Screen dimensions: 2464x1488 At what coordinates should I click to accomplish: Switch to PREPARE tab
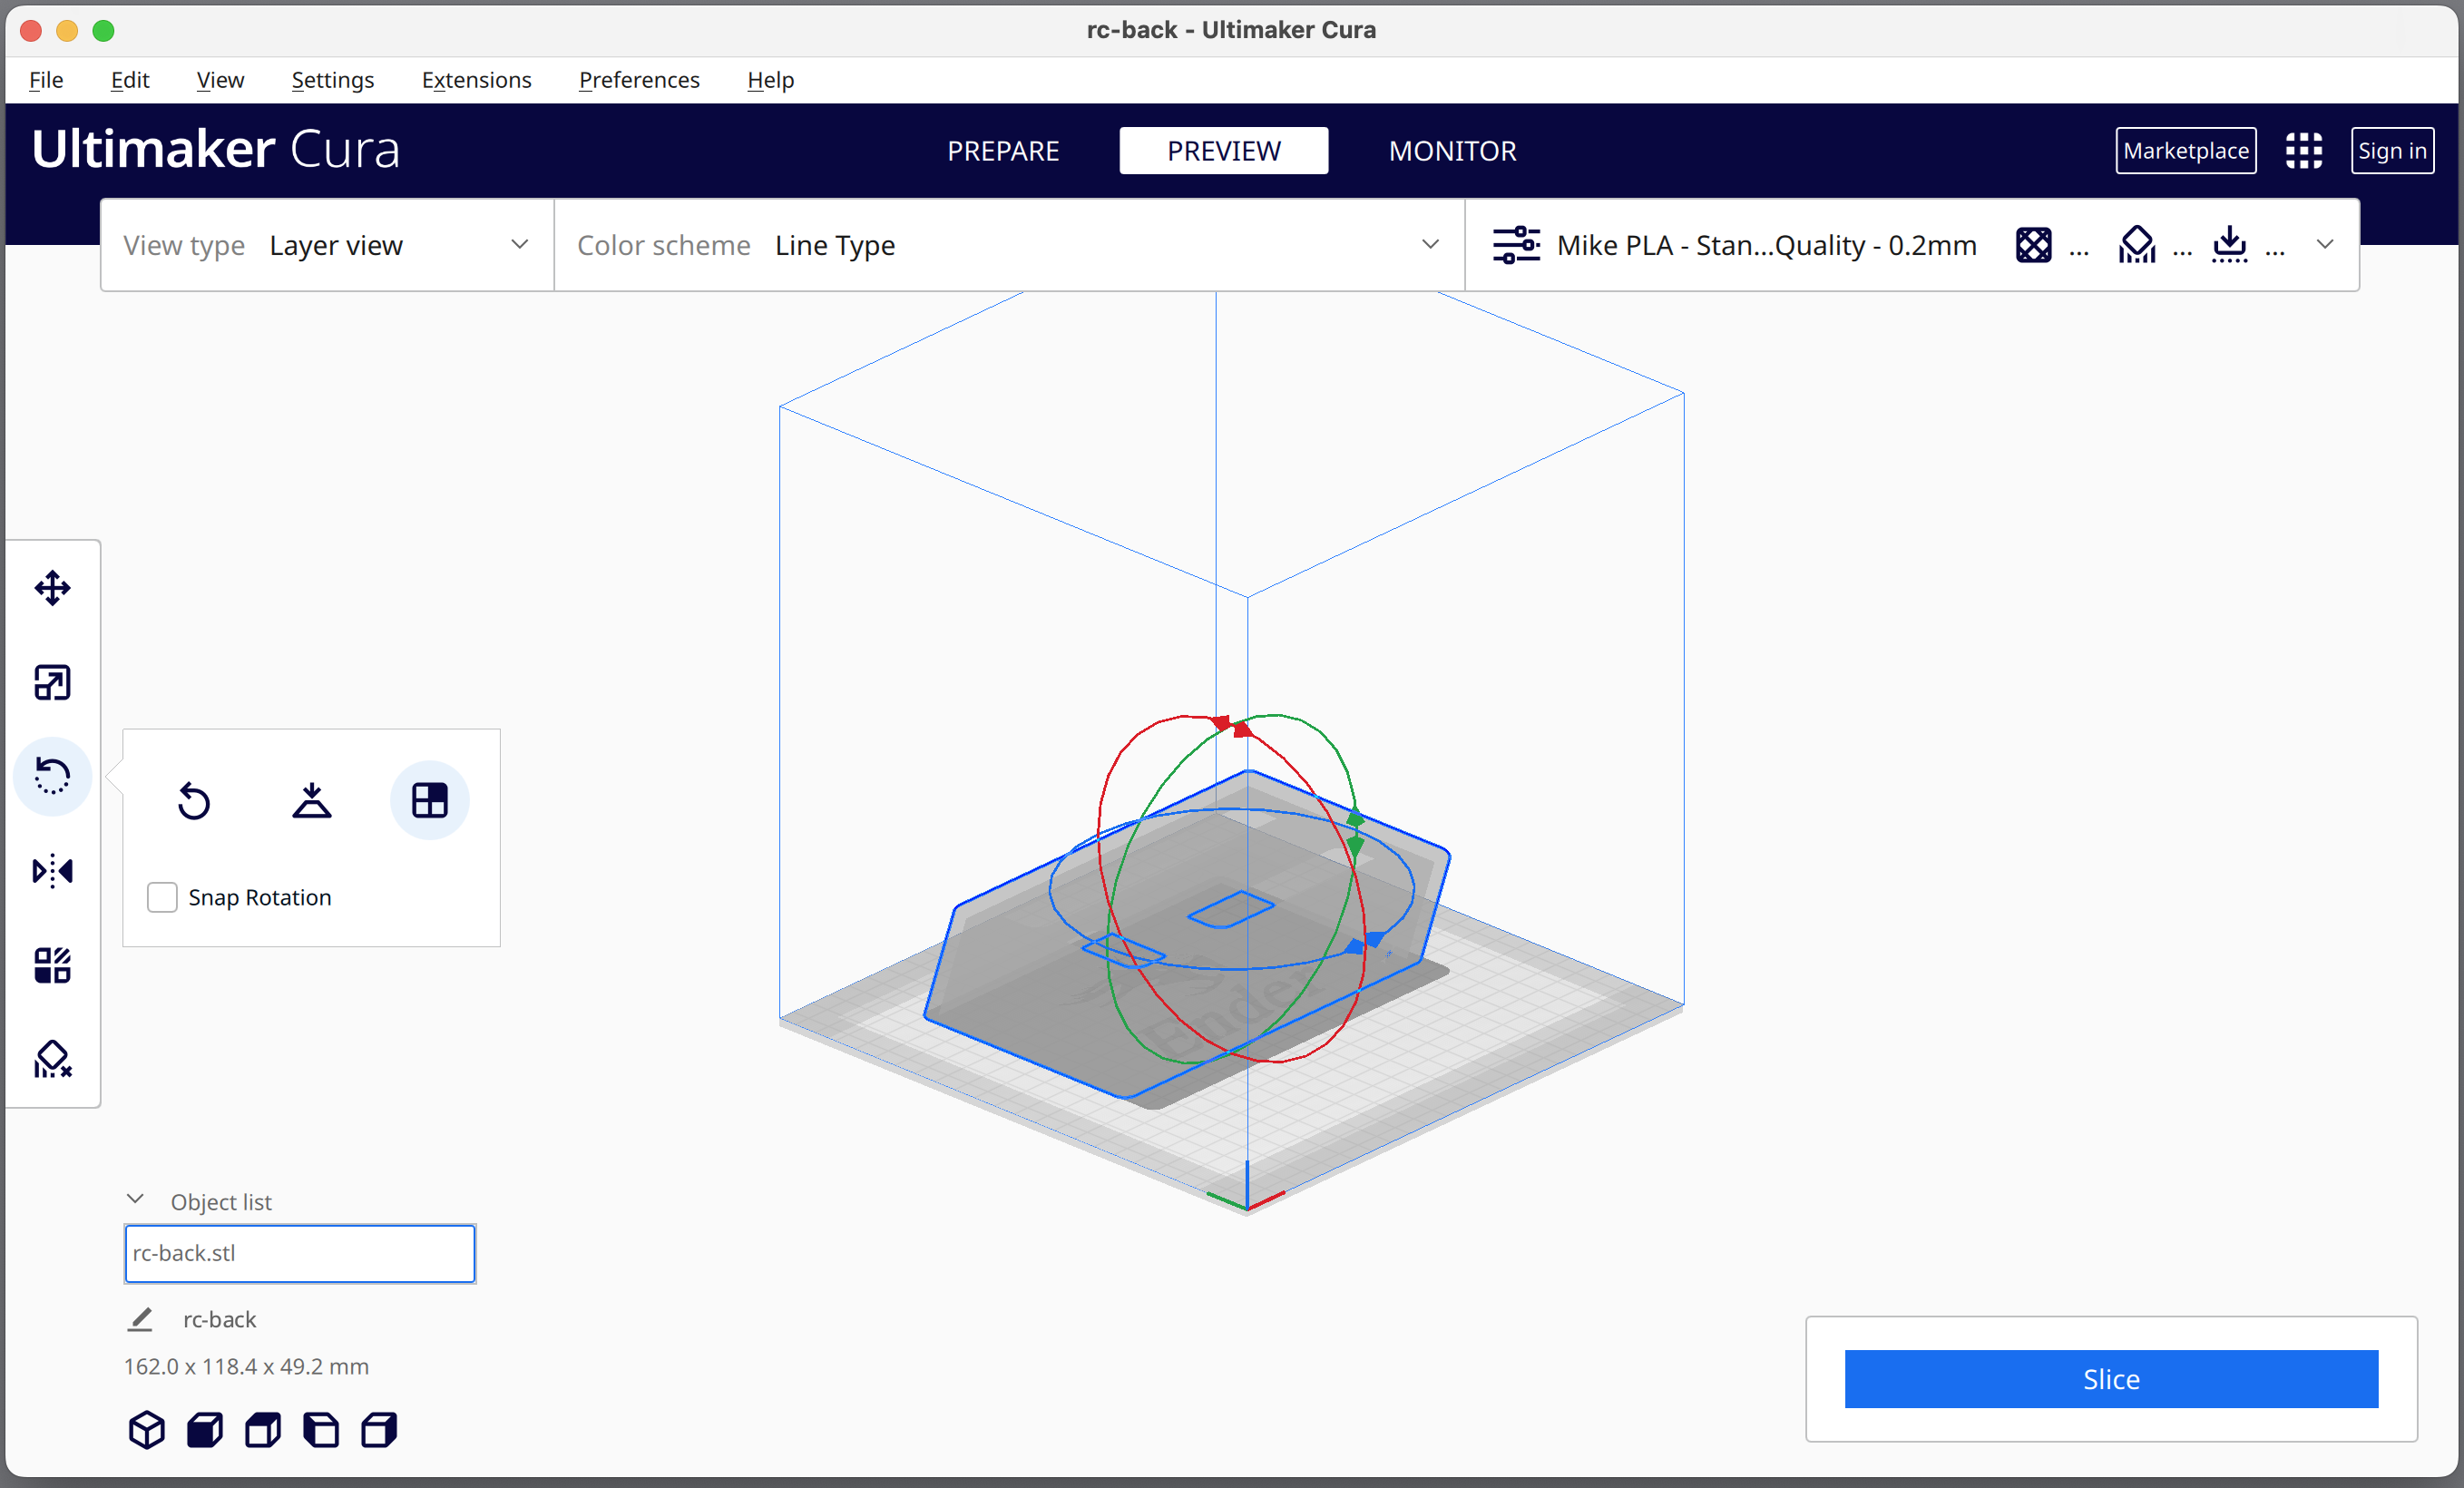(1003, 150)
